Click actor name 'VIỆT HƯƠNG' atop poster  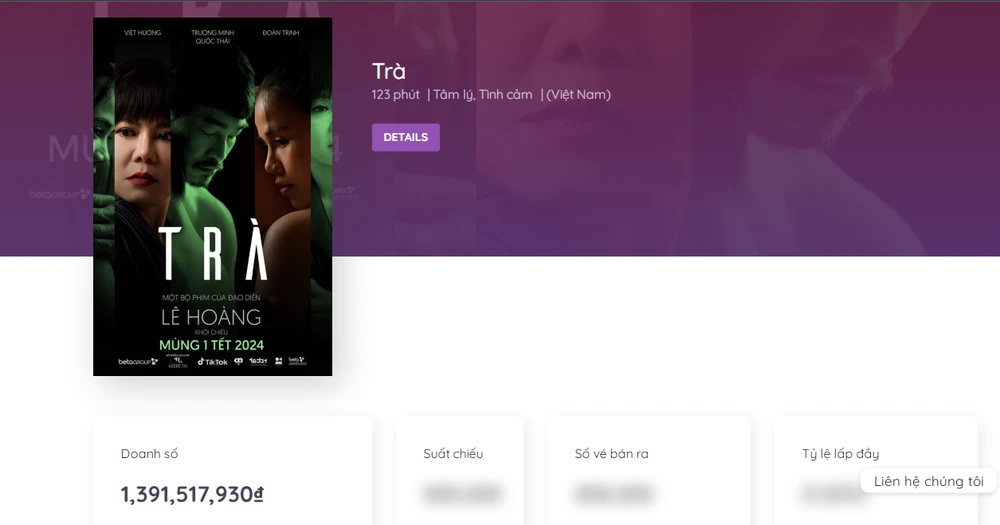142,33
